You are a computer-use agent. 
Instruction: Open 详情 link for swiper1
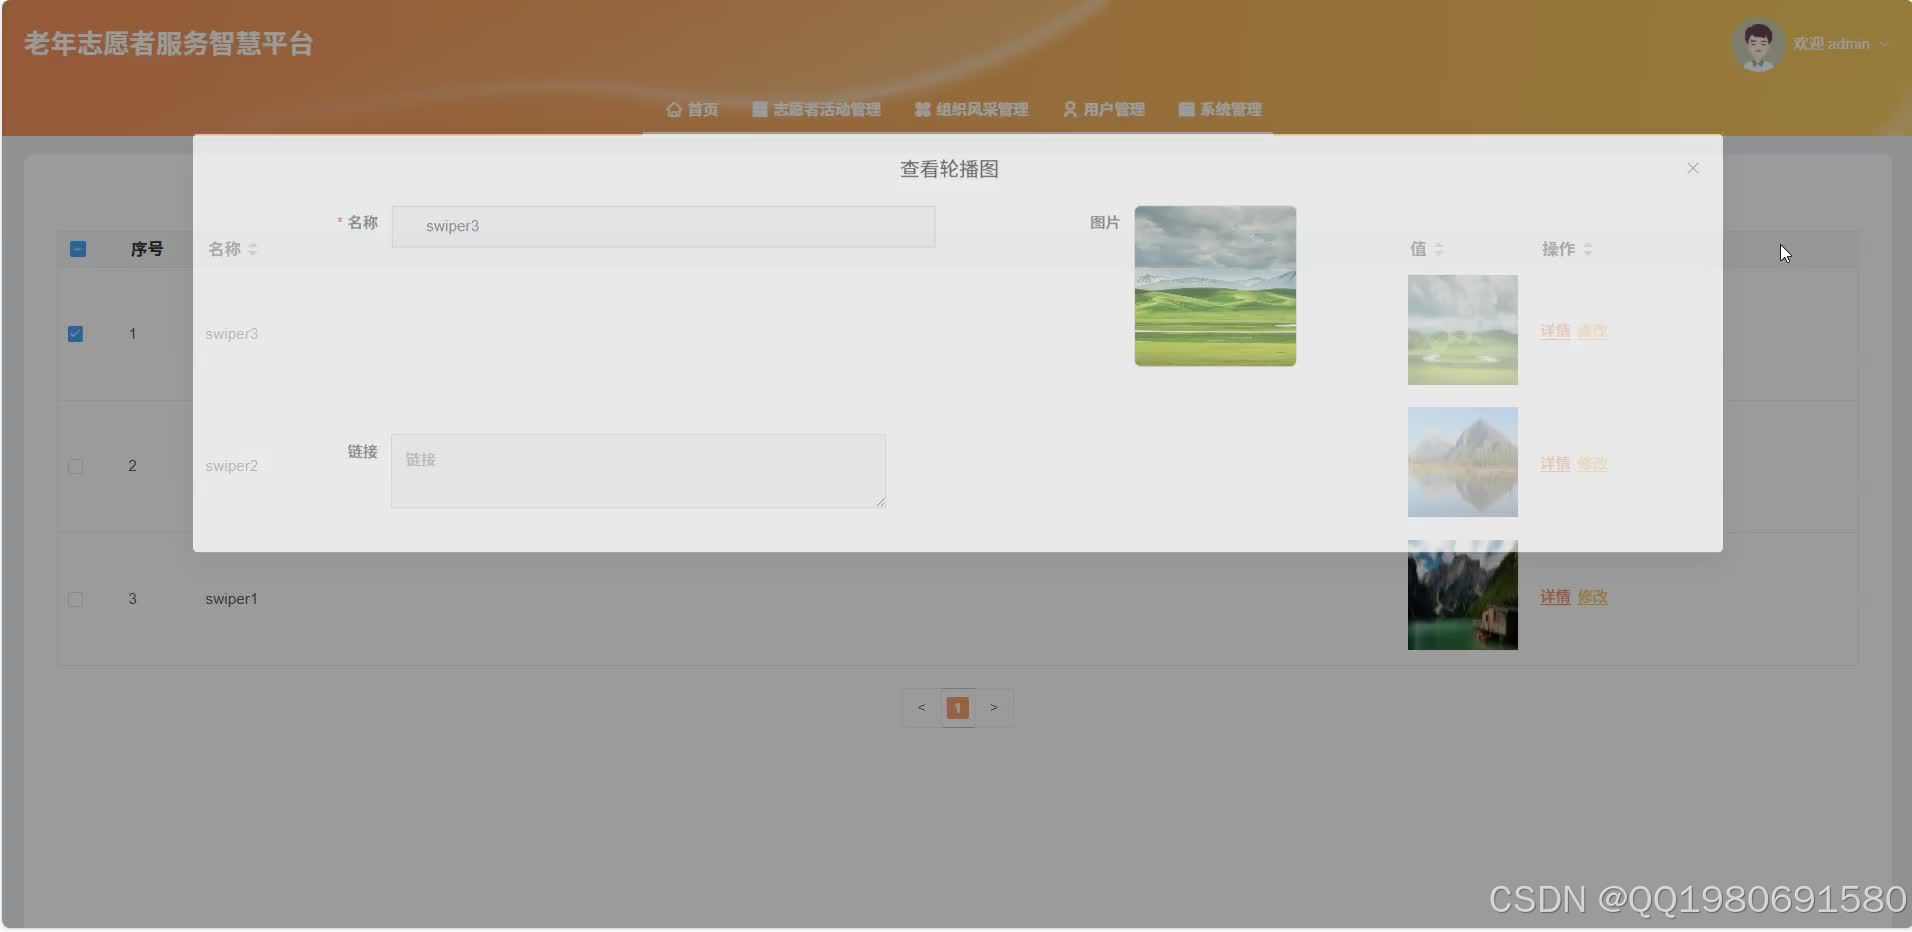1555,596
